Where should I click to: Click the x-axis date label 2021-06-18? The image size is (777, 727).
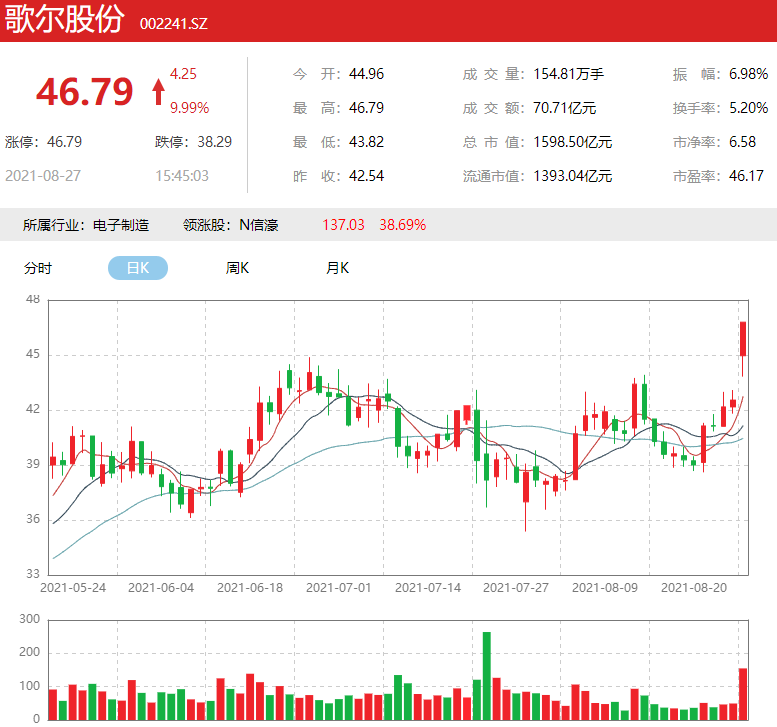[x=250, y=588]
